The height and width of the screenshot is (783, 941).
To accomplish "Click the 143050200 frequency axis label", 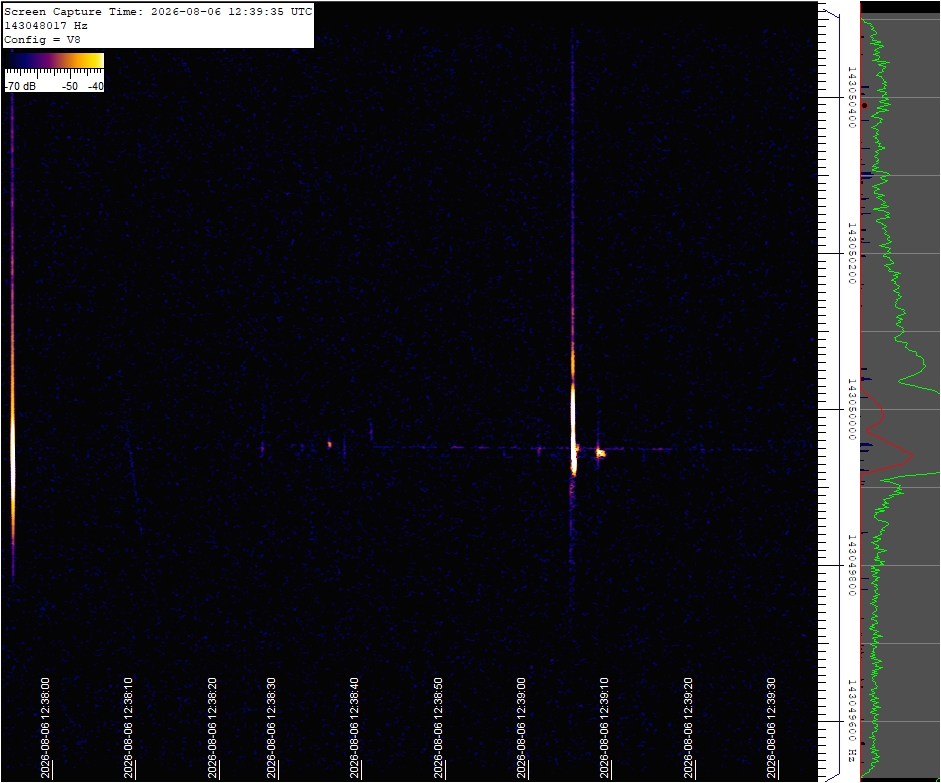I will (x=851, y=253).
